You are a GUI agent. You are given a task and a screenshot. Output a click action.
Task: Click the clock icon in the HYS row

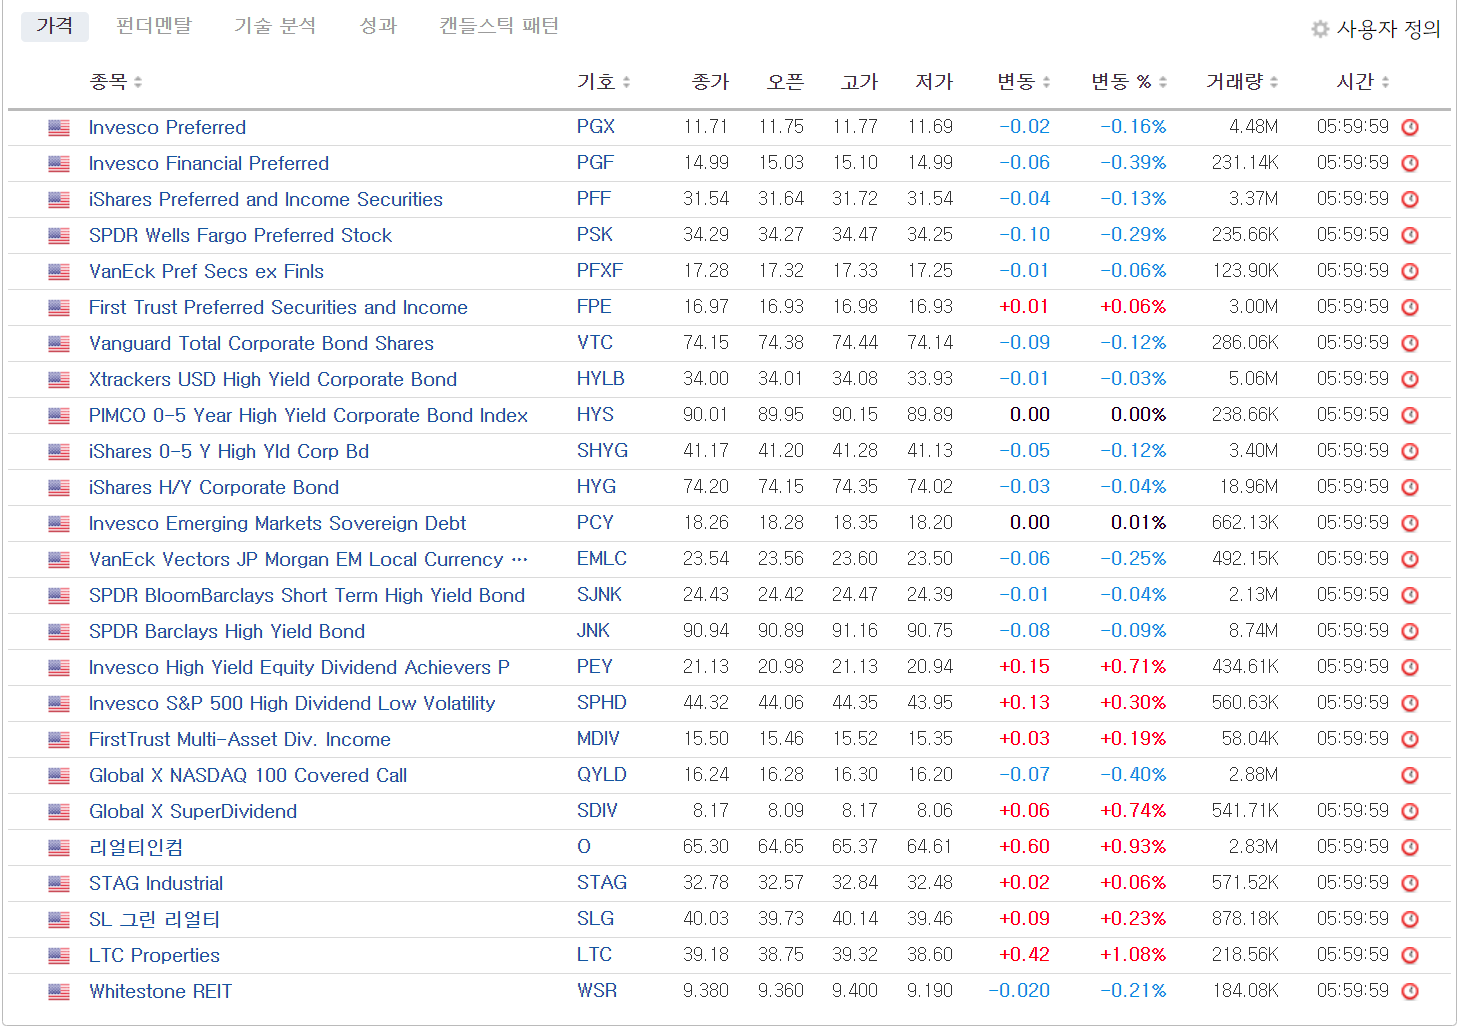pos(1410,416)
